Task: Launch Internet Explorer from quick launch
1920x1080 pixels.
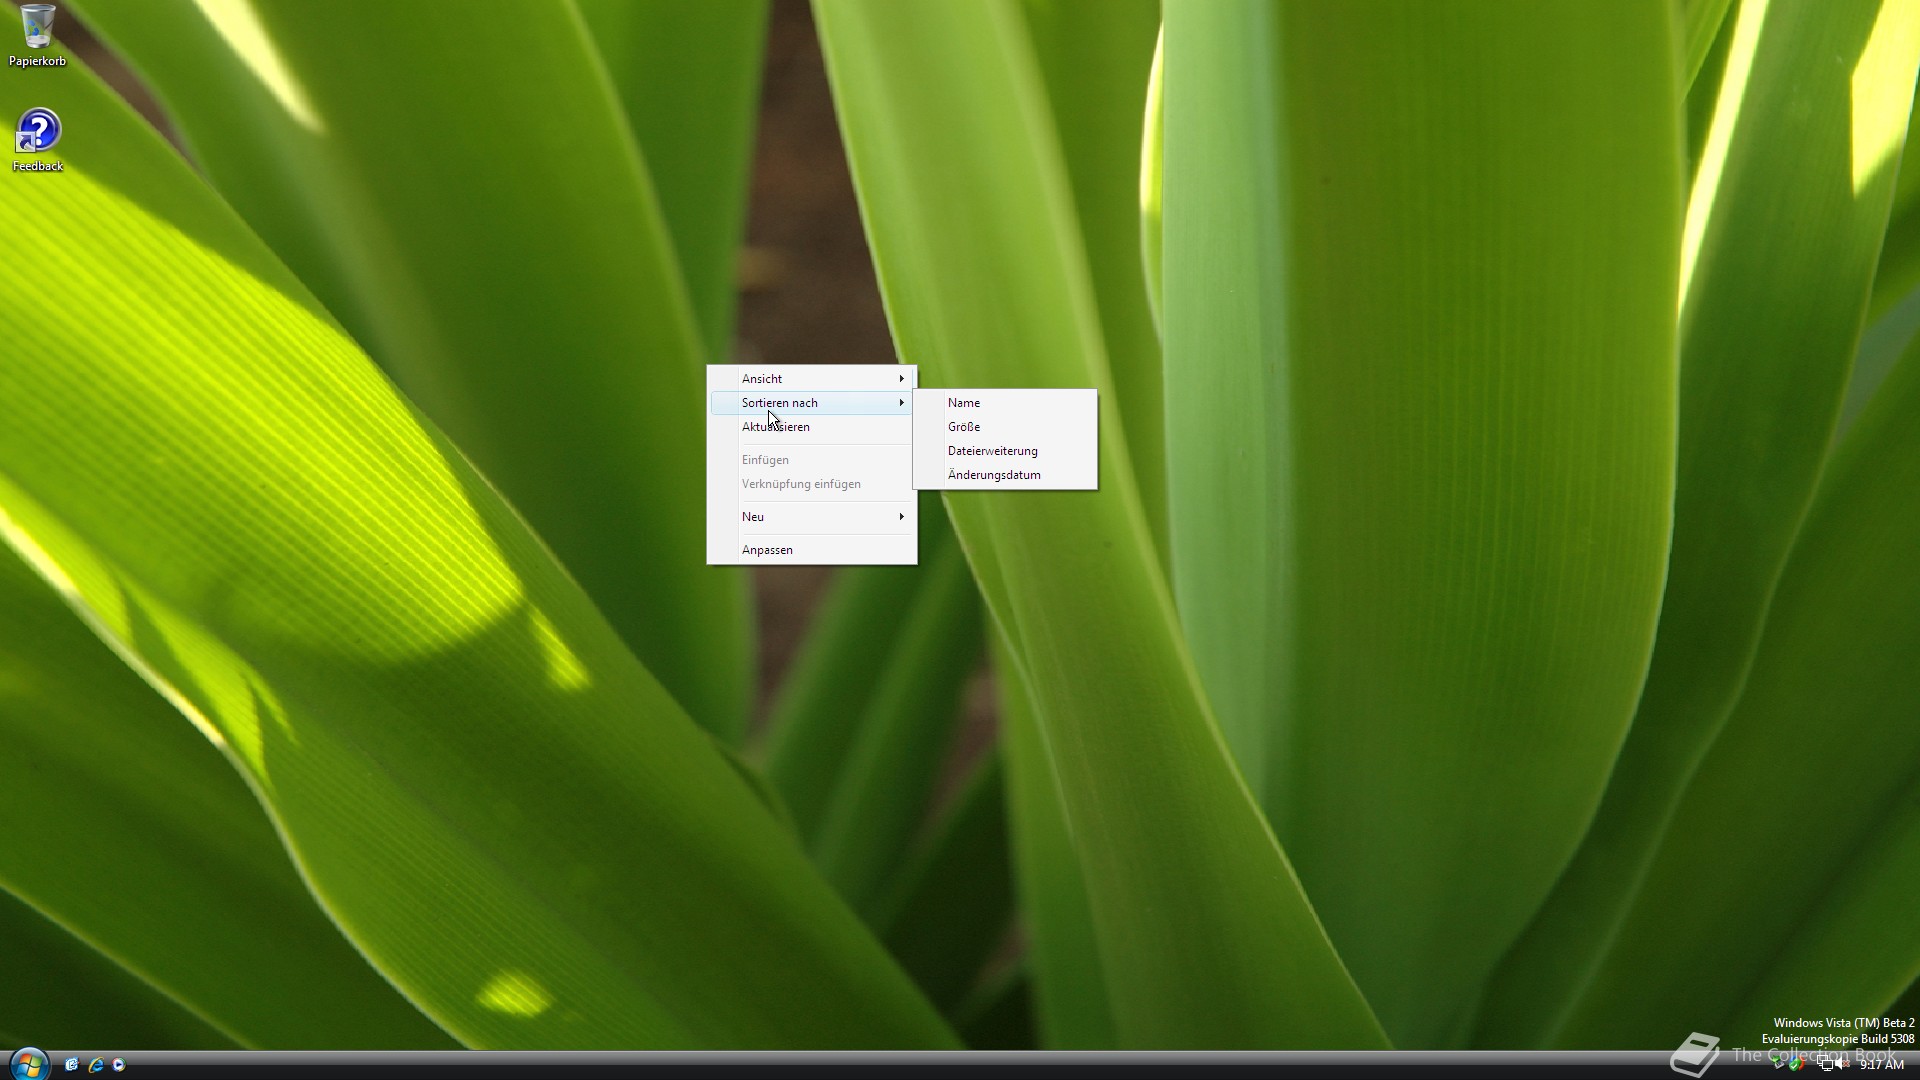Action: pyautogui.click(x=96, y=1065)
